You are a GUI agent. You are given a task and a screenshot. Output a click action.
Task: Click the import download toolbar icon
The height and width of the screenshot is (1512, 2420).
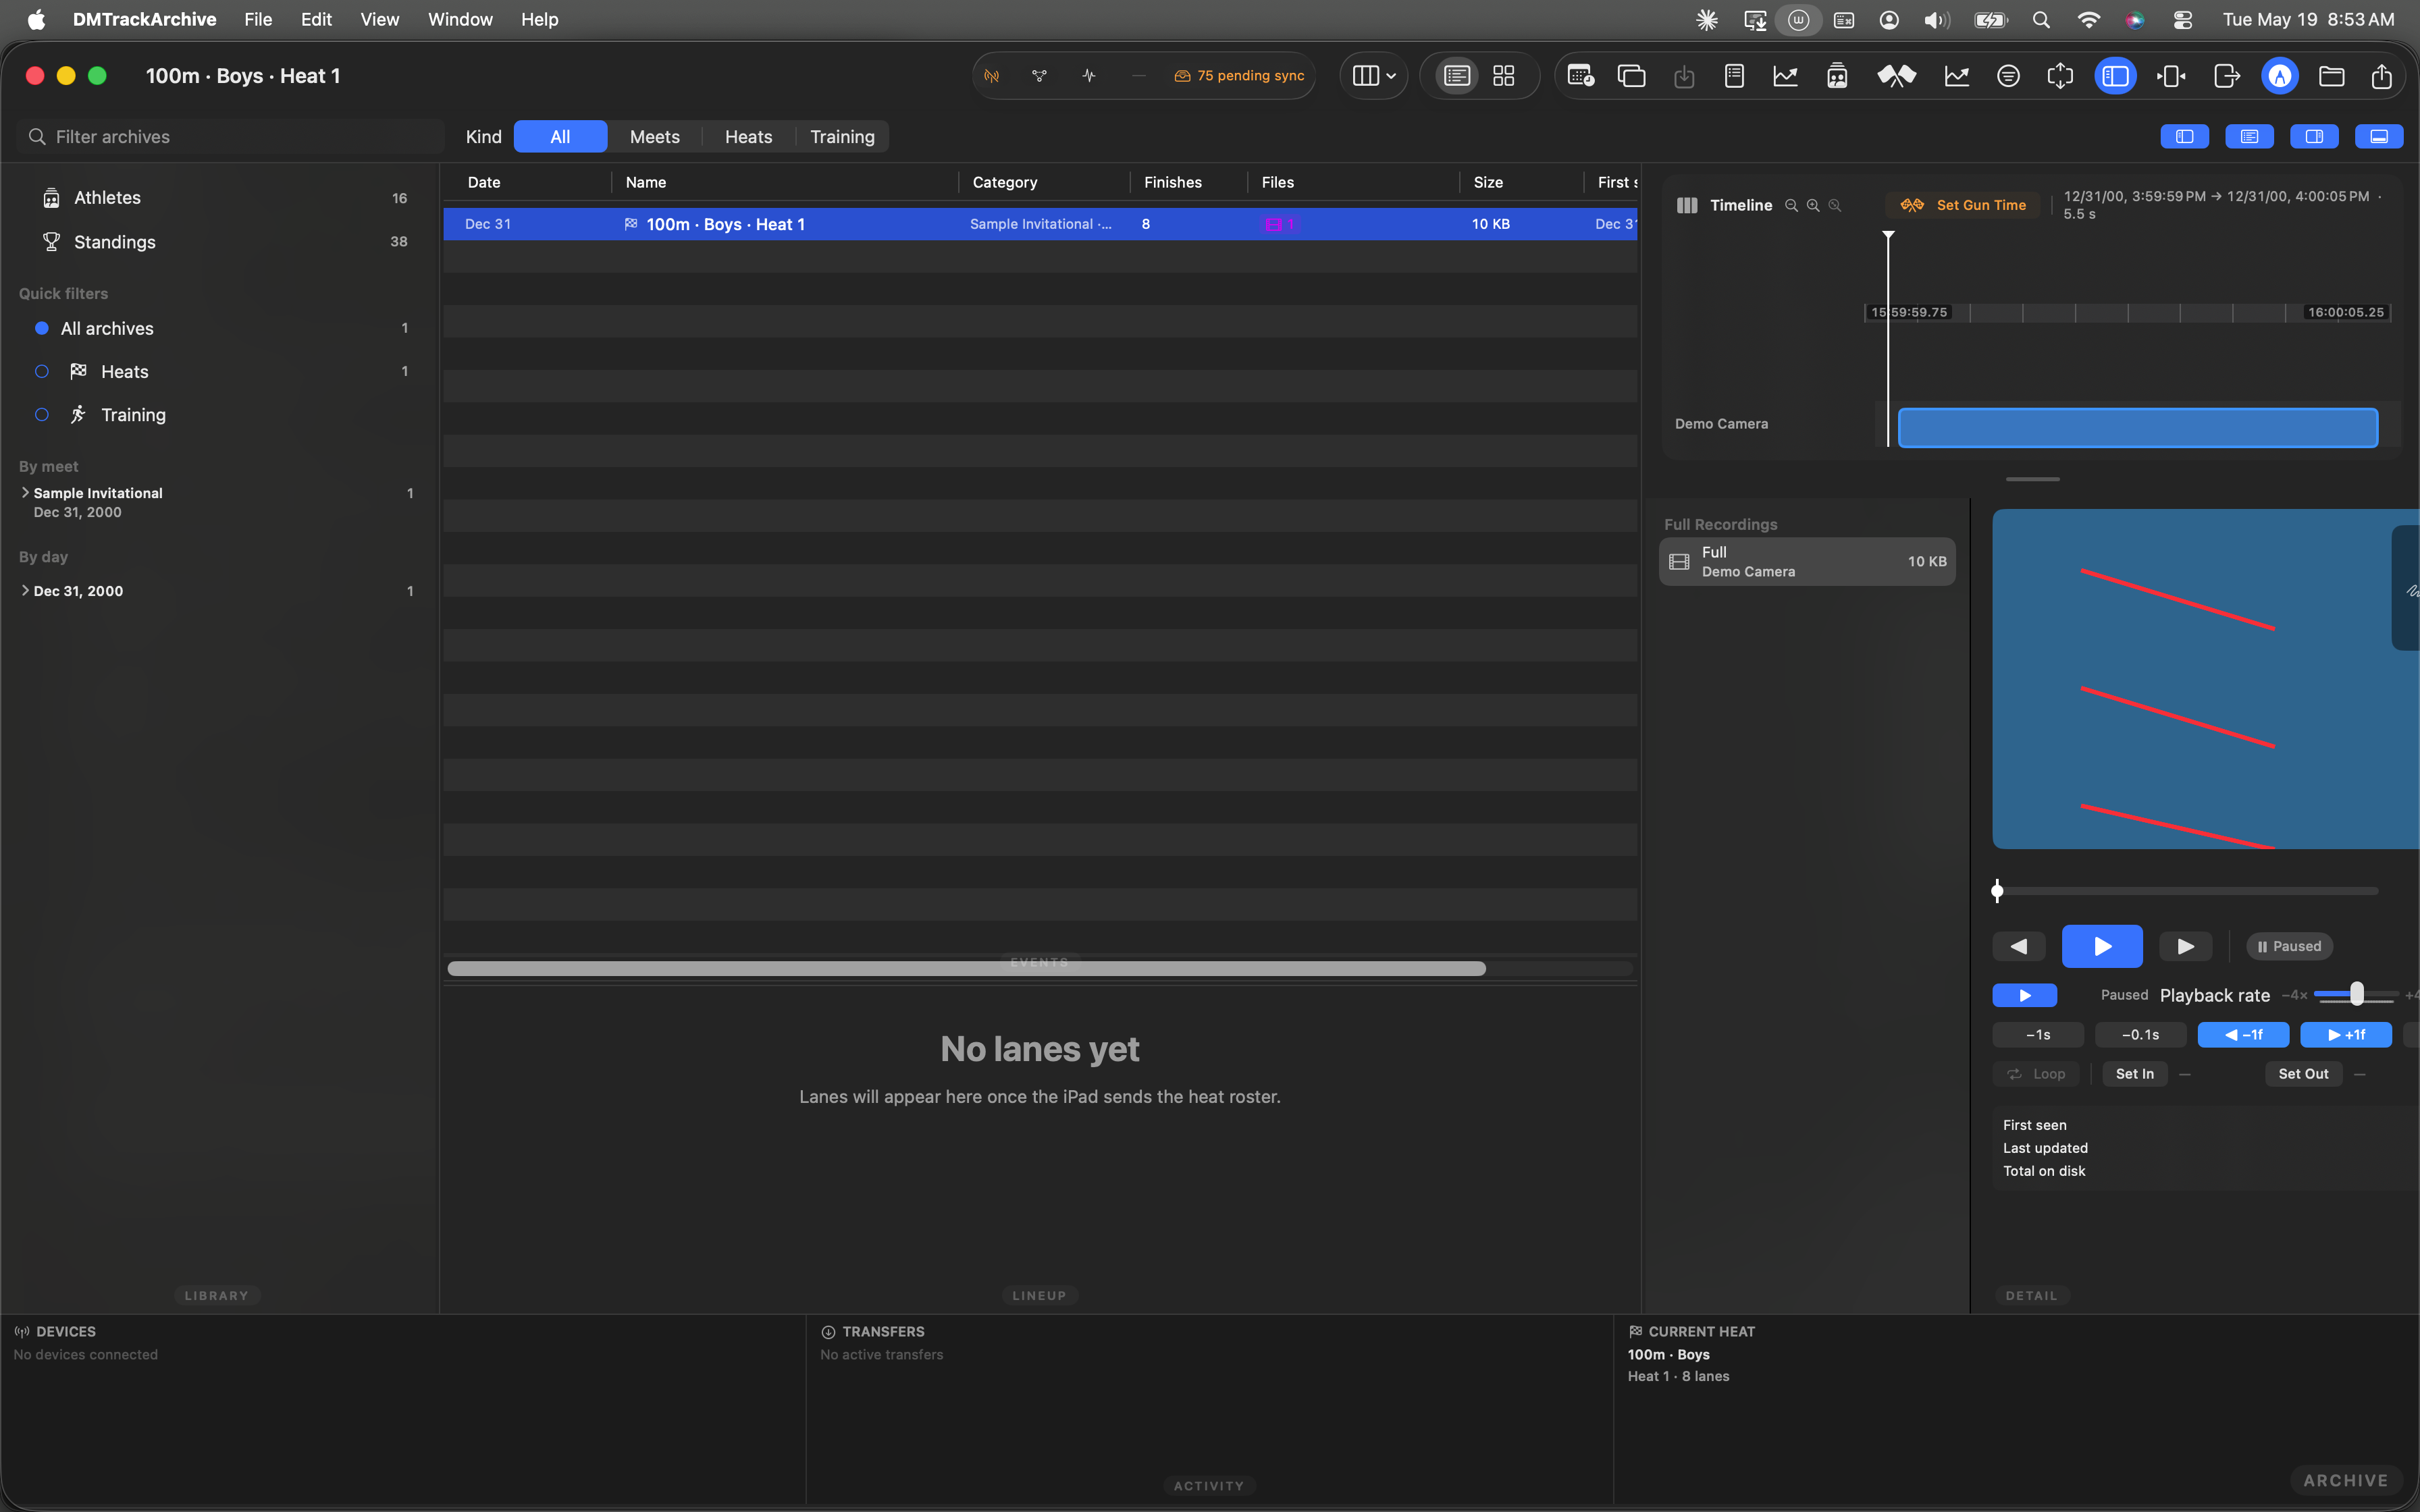click(x=1684, y=76)
